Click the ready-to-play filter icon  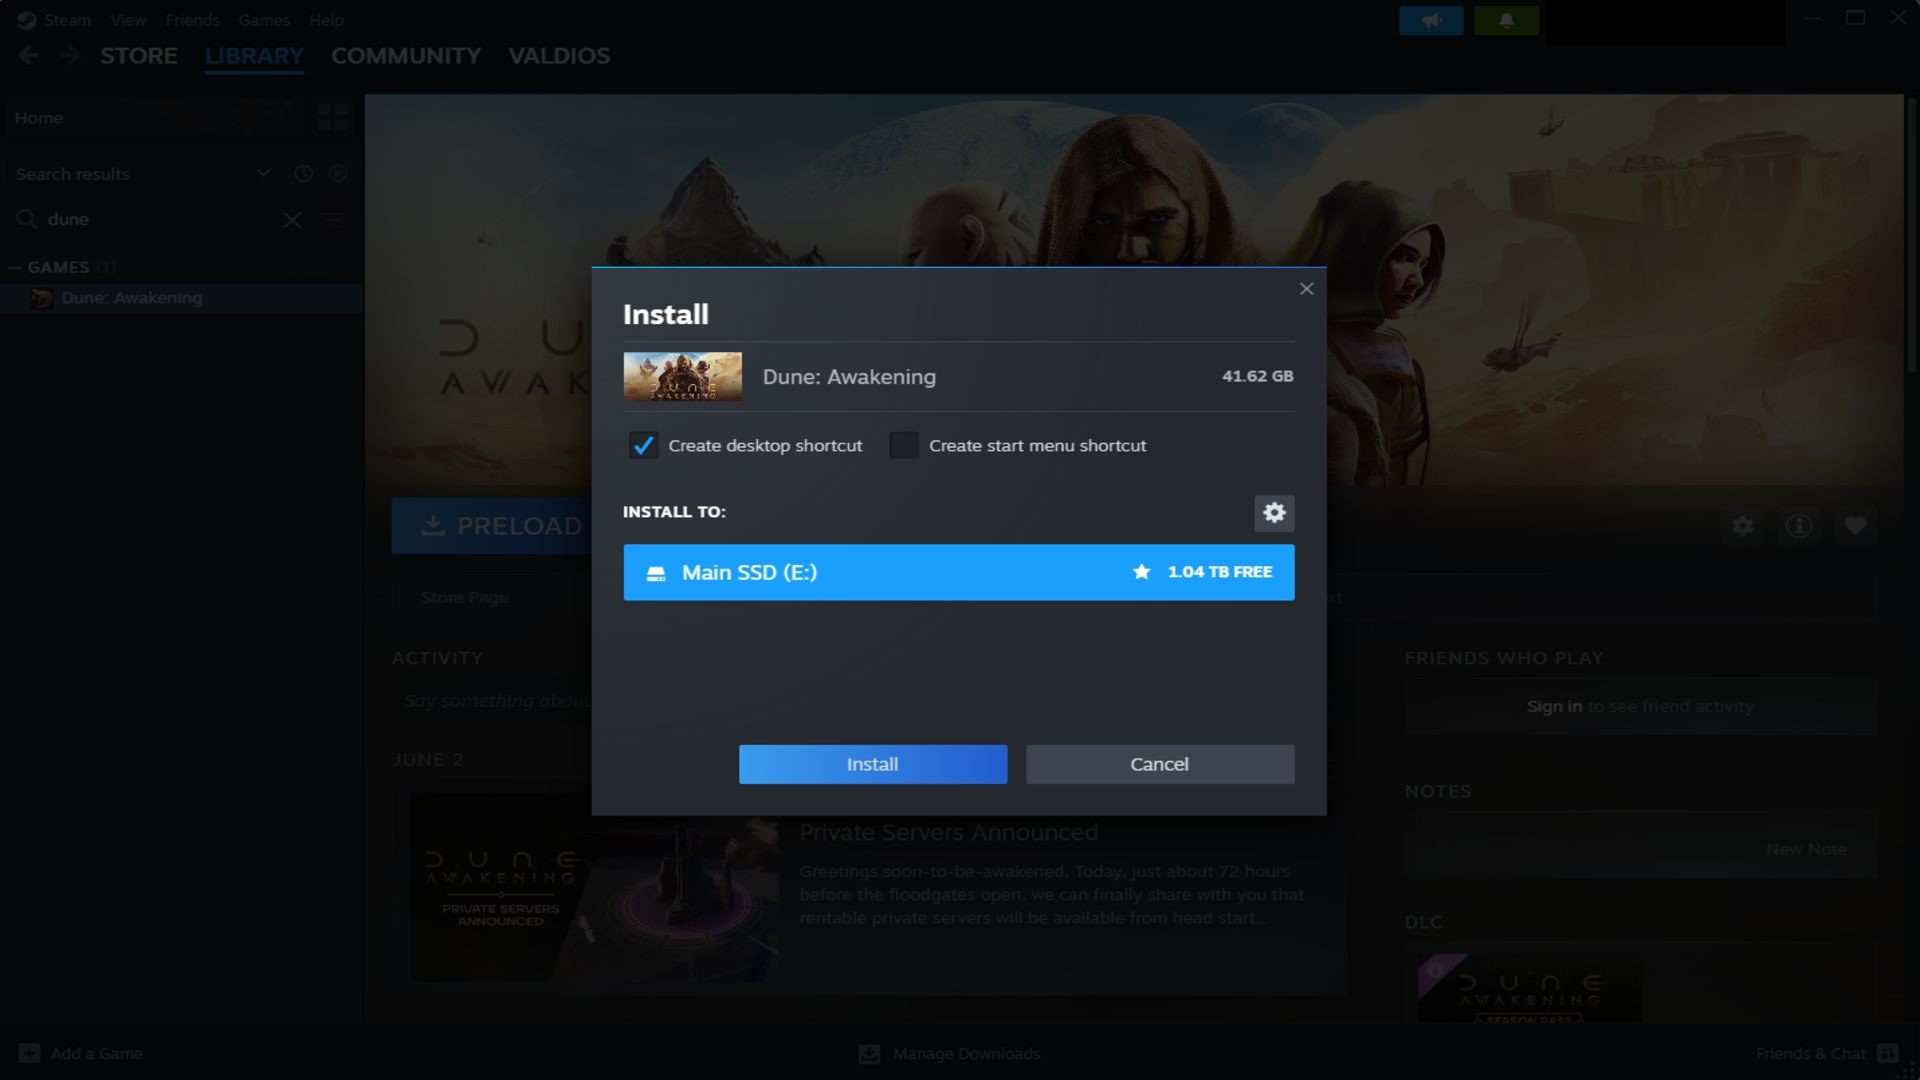pos(338,173)
